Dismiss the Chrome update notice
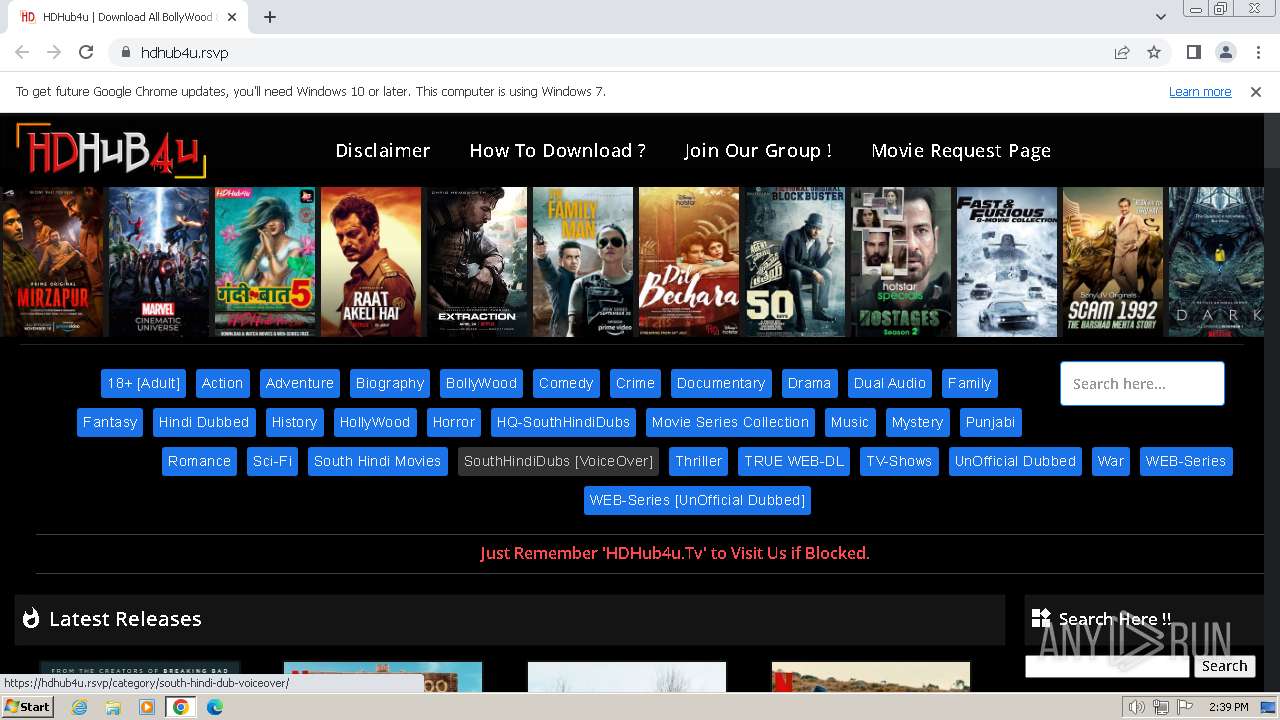 point(1256,92)
